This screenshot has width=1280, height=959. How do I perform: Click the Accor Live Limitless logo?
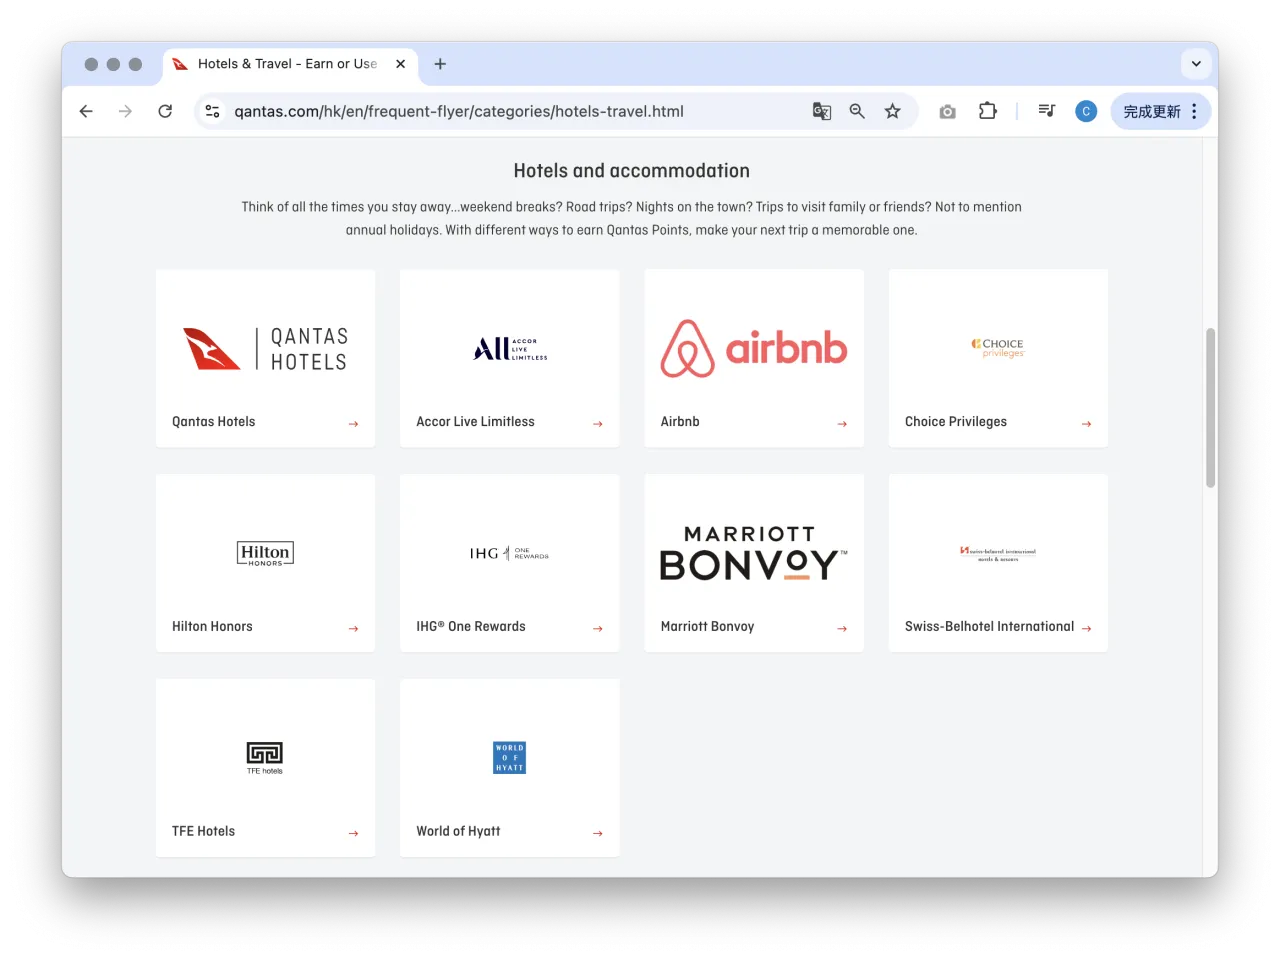[x=510, y=349]
